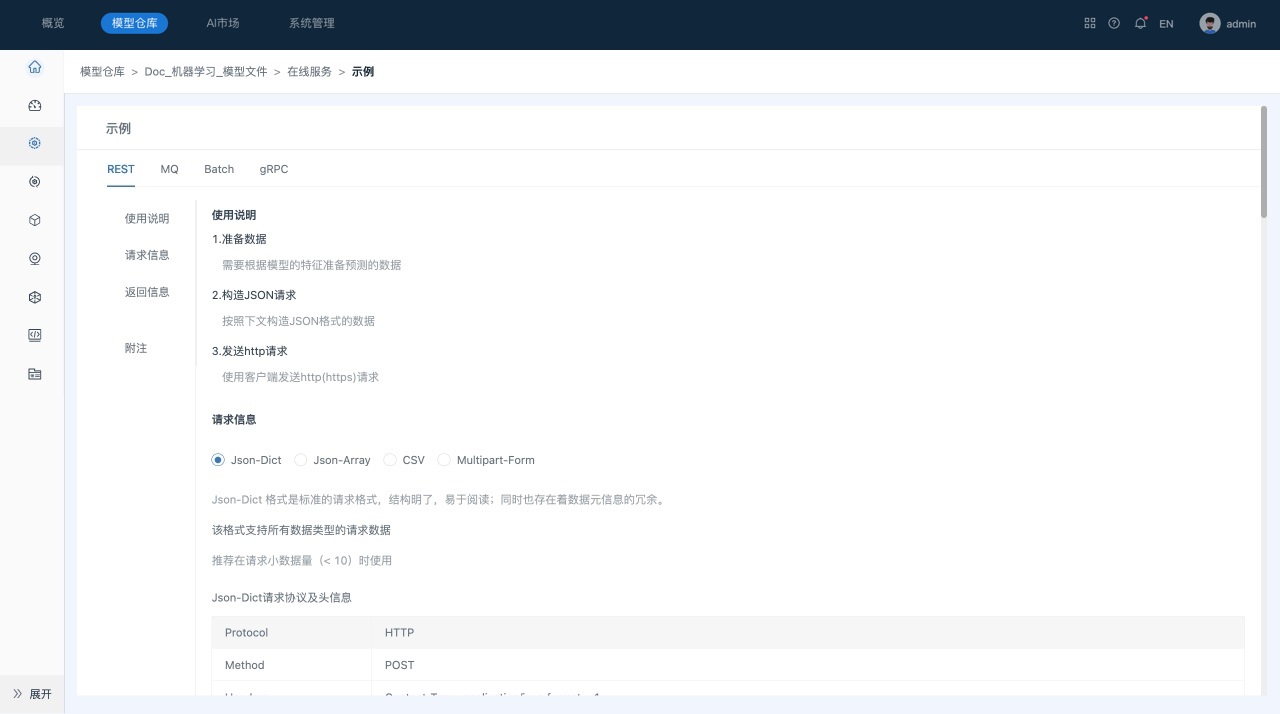Click the code monitor icon in sidebar

point(35,336)
